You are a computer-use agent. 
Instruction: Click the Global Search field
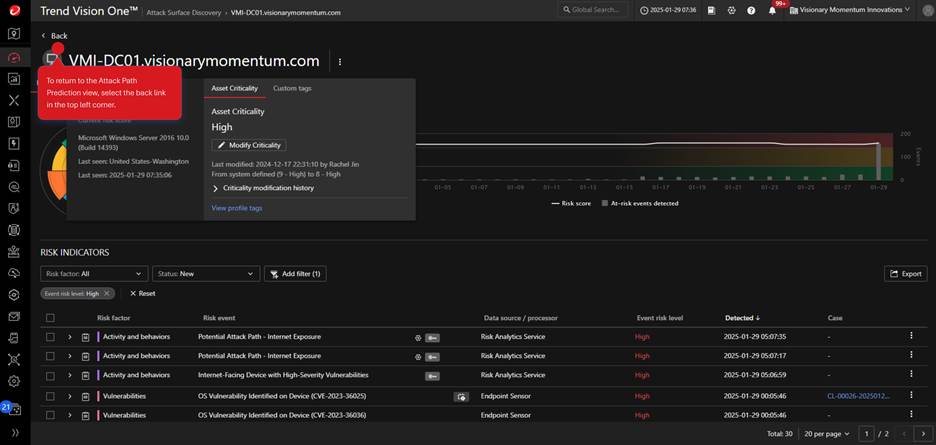594,10
